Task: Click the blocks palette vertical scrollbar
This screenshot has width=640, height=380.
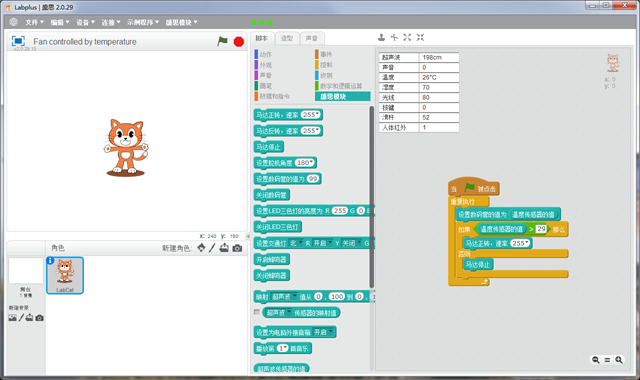Action: [372, 197]
